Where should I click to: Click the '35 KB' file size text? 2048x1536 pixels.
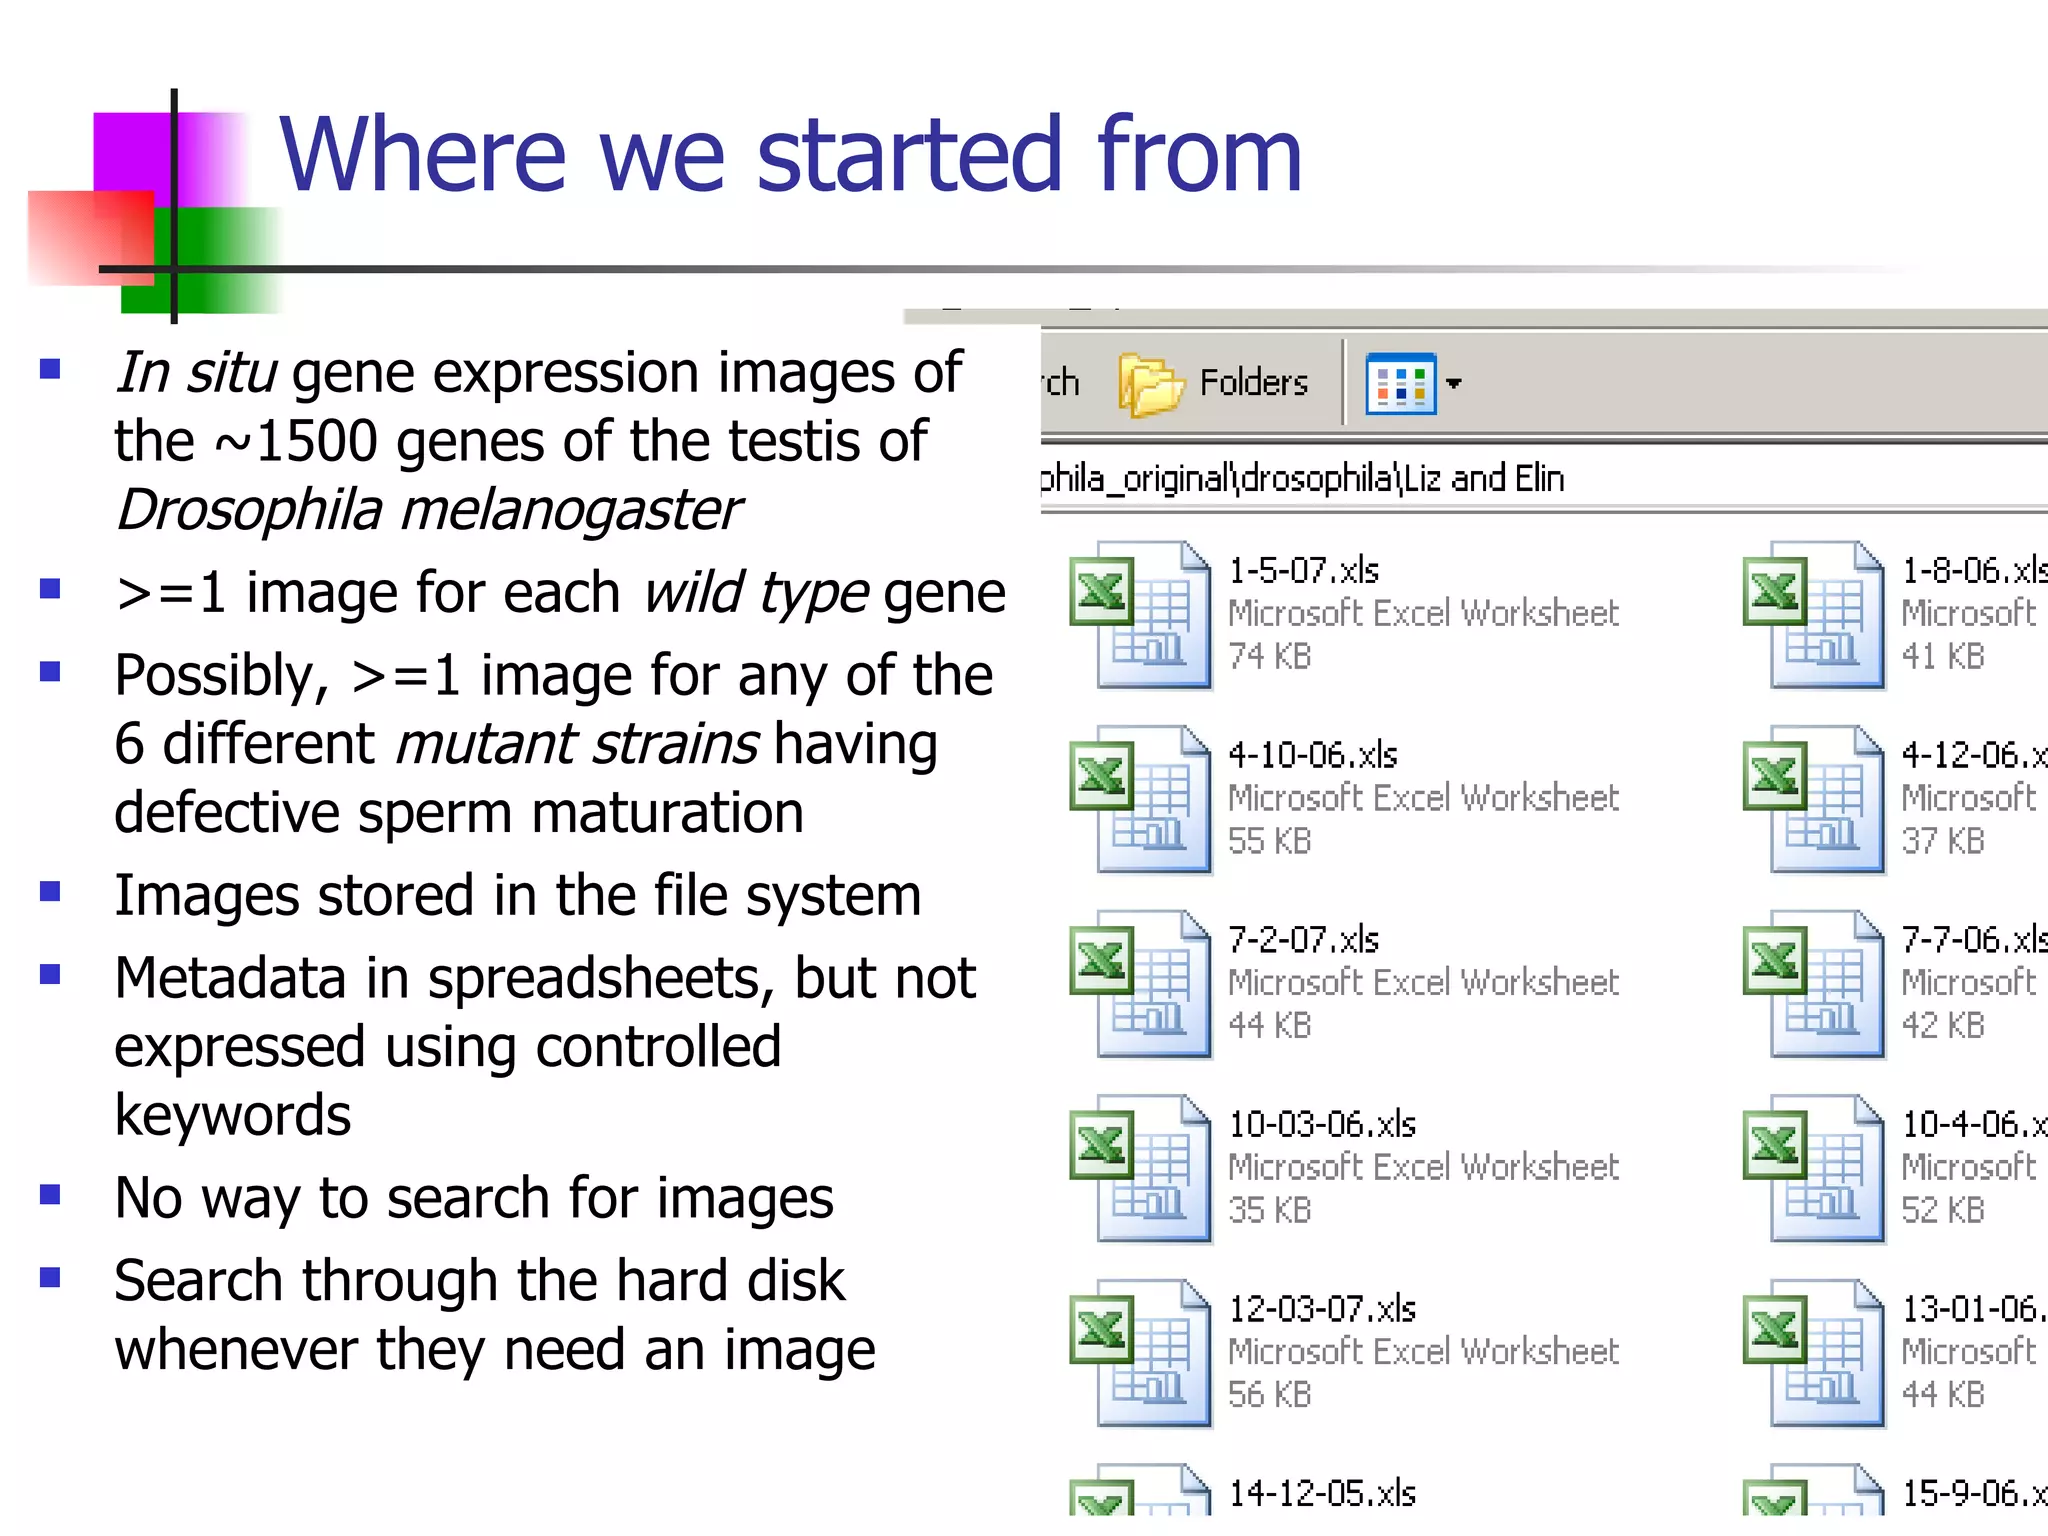click(1269, 1210)
